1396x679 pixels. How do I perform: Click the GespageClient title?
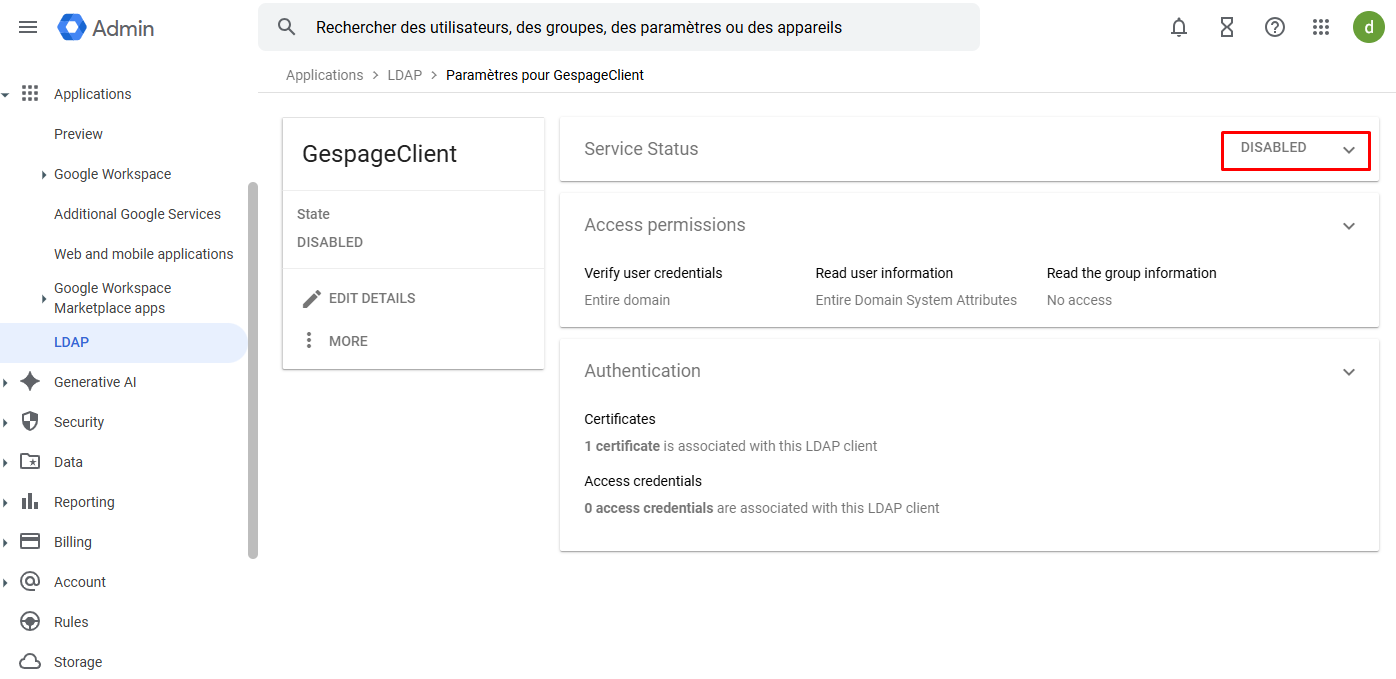(x=379, y=154)
